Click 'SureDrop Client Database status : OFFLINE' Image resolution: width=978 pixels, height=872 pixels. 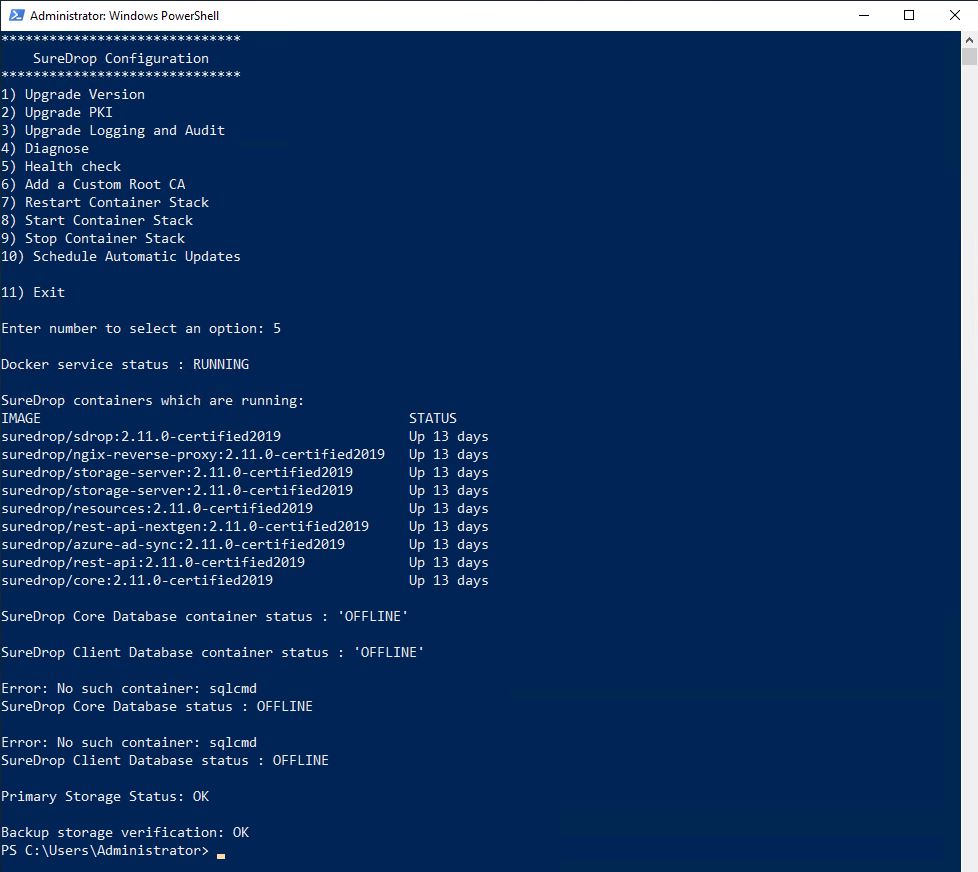pos(165,761)
